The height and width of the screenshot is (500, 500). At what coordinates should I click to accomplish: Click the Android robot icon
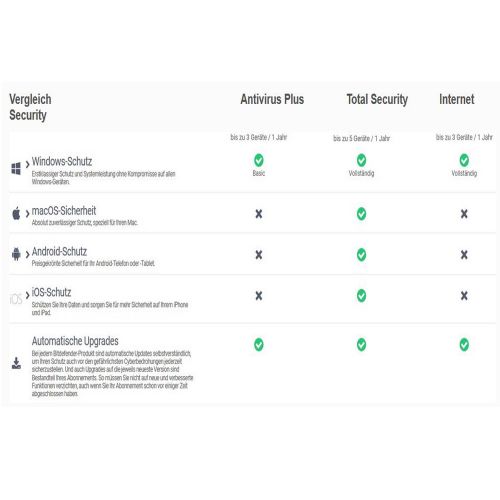click(x=16, y=254)
